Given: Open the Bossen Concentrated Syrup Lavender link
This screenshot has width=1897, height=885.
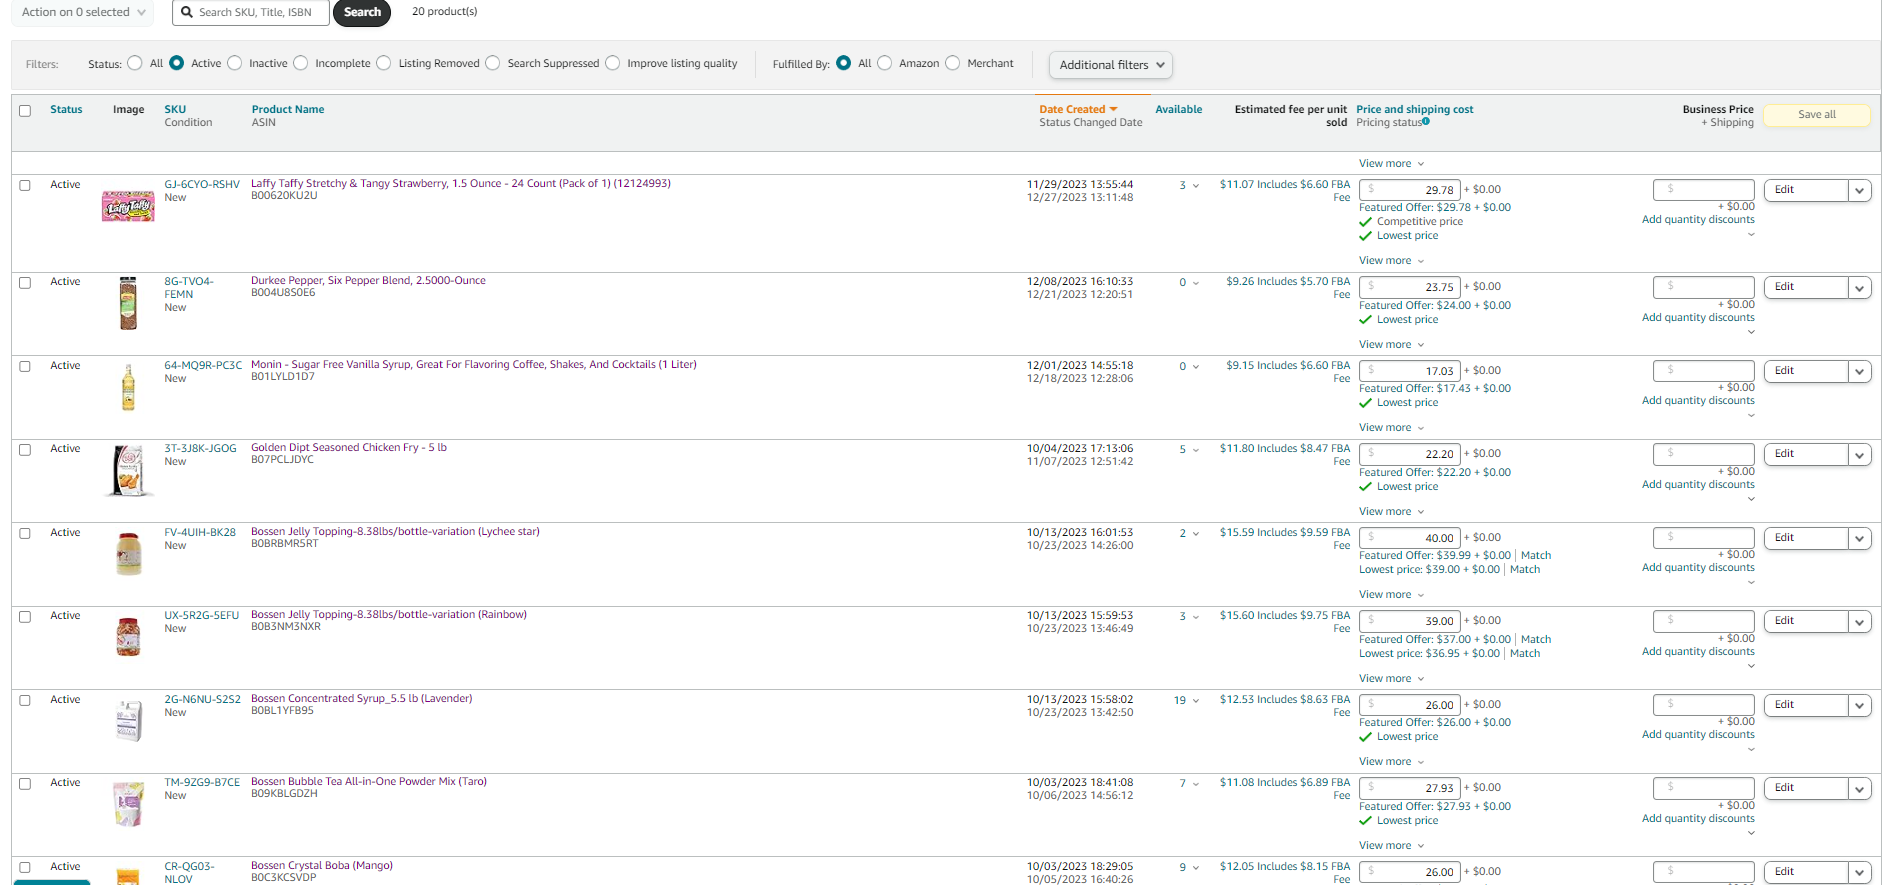Looking at the screenshot, I should click(362, 698).
